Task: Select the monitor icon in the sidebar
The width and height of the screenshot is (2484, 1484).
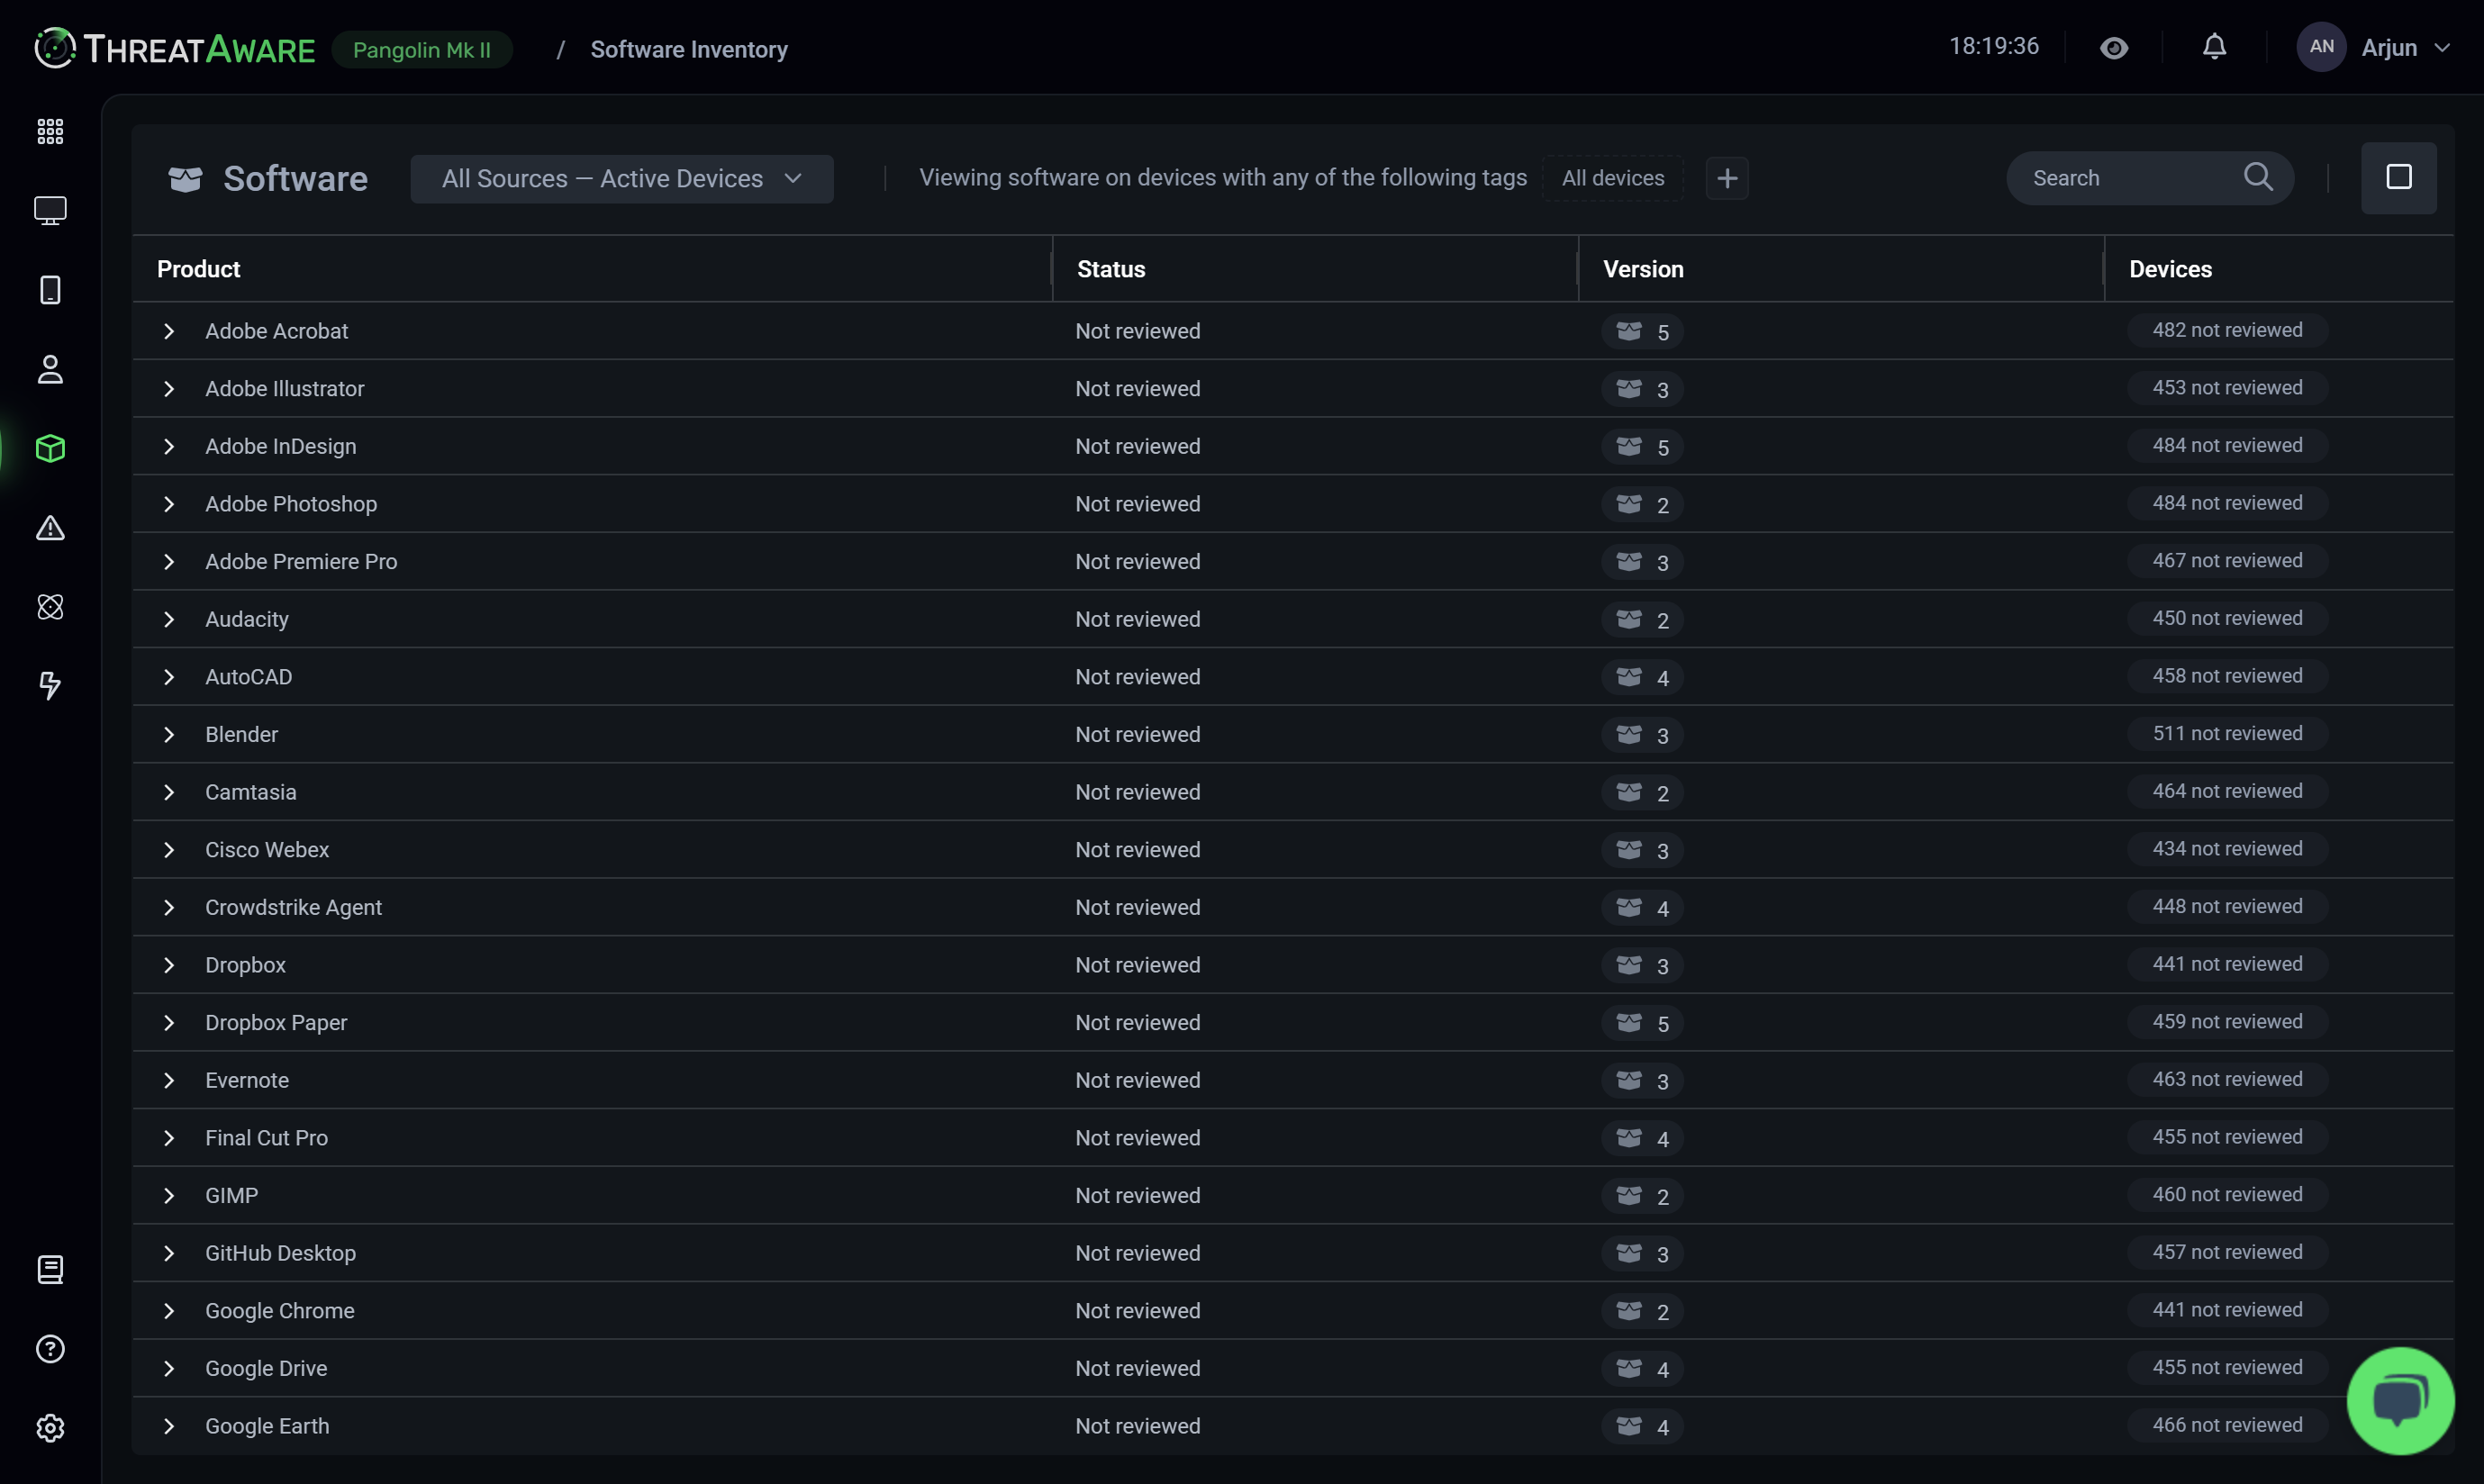Action: click(x=49, y=210)
